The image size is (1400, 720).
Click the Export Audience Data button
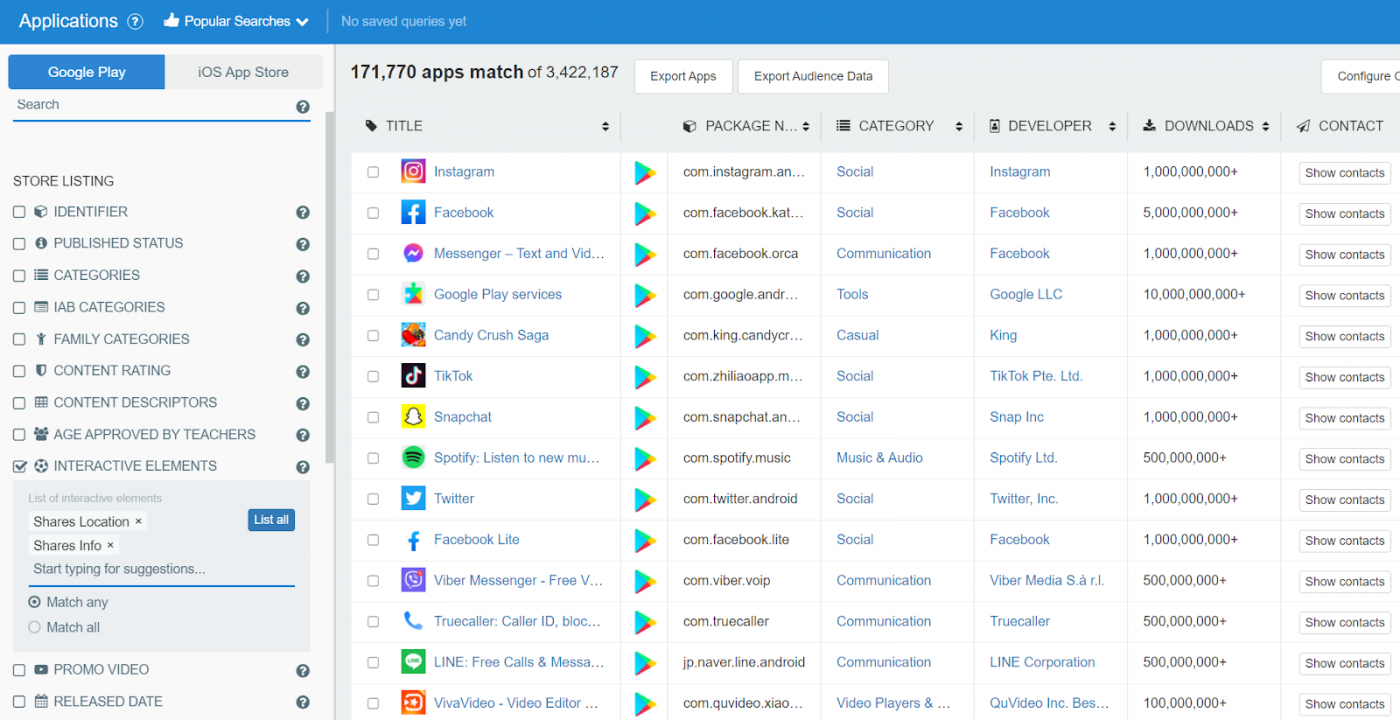(813, 76)
